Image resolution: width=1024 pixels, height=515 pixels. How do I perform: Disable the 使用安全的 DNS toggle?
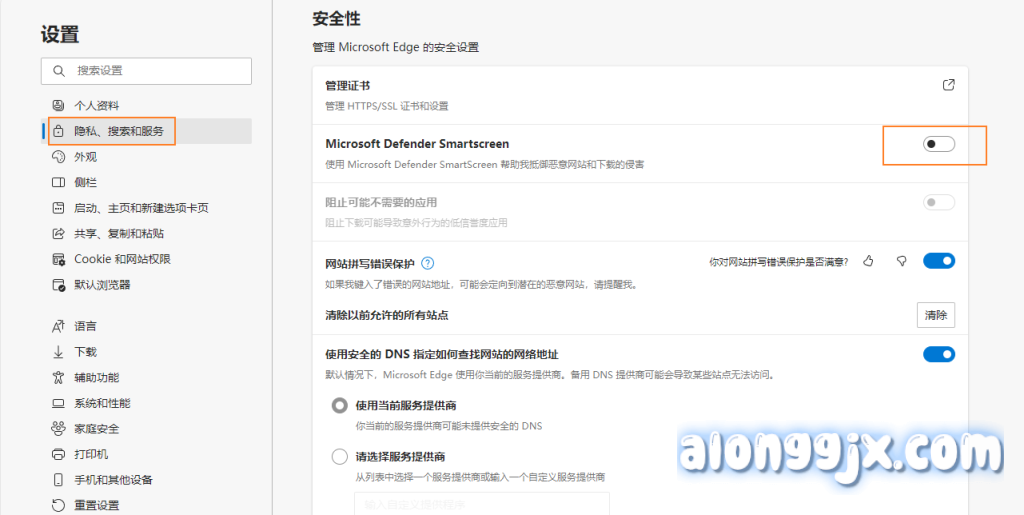coord(938,354)
